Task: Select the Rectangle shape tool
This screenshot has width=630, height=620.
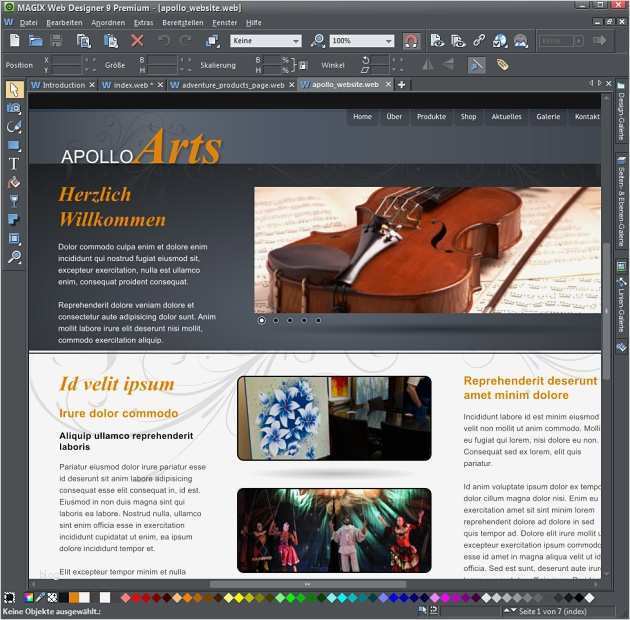Action: click(x=14, y=145)
